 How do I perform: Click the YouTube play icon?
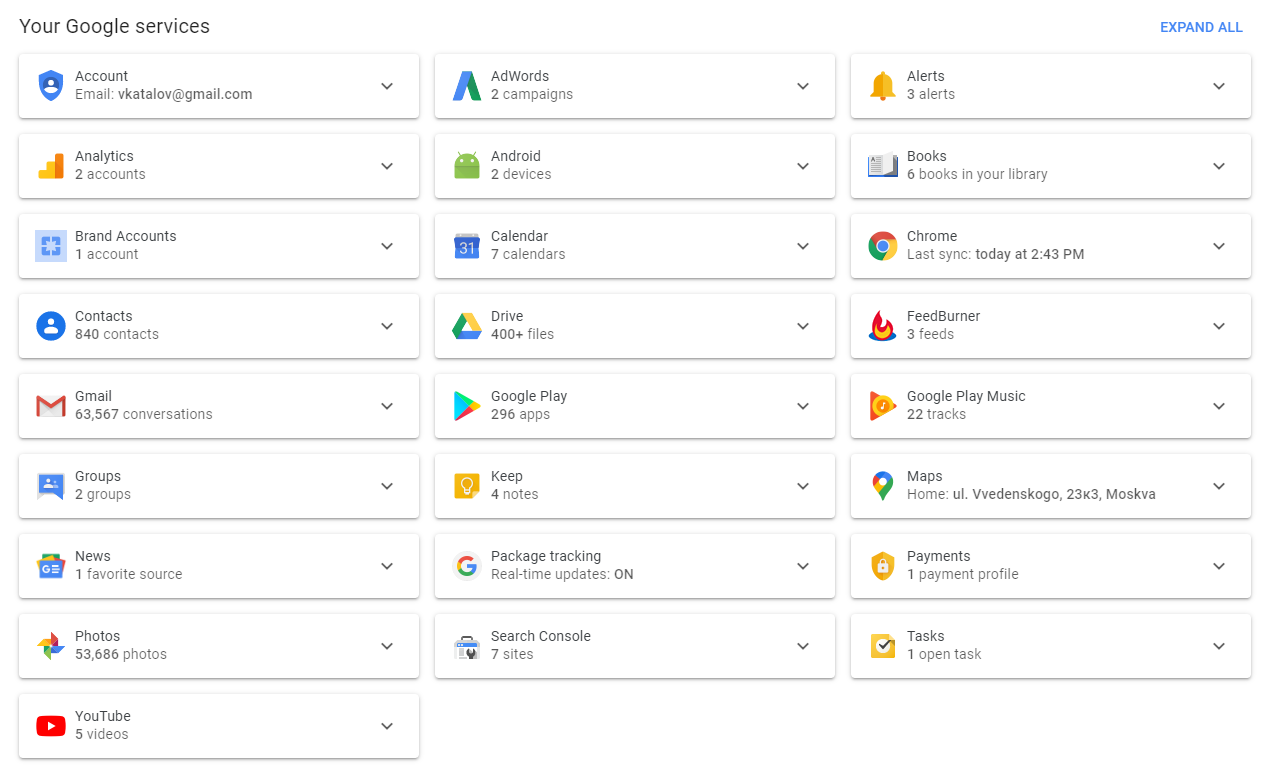click(51, 726)
